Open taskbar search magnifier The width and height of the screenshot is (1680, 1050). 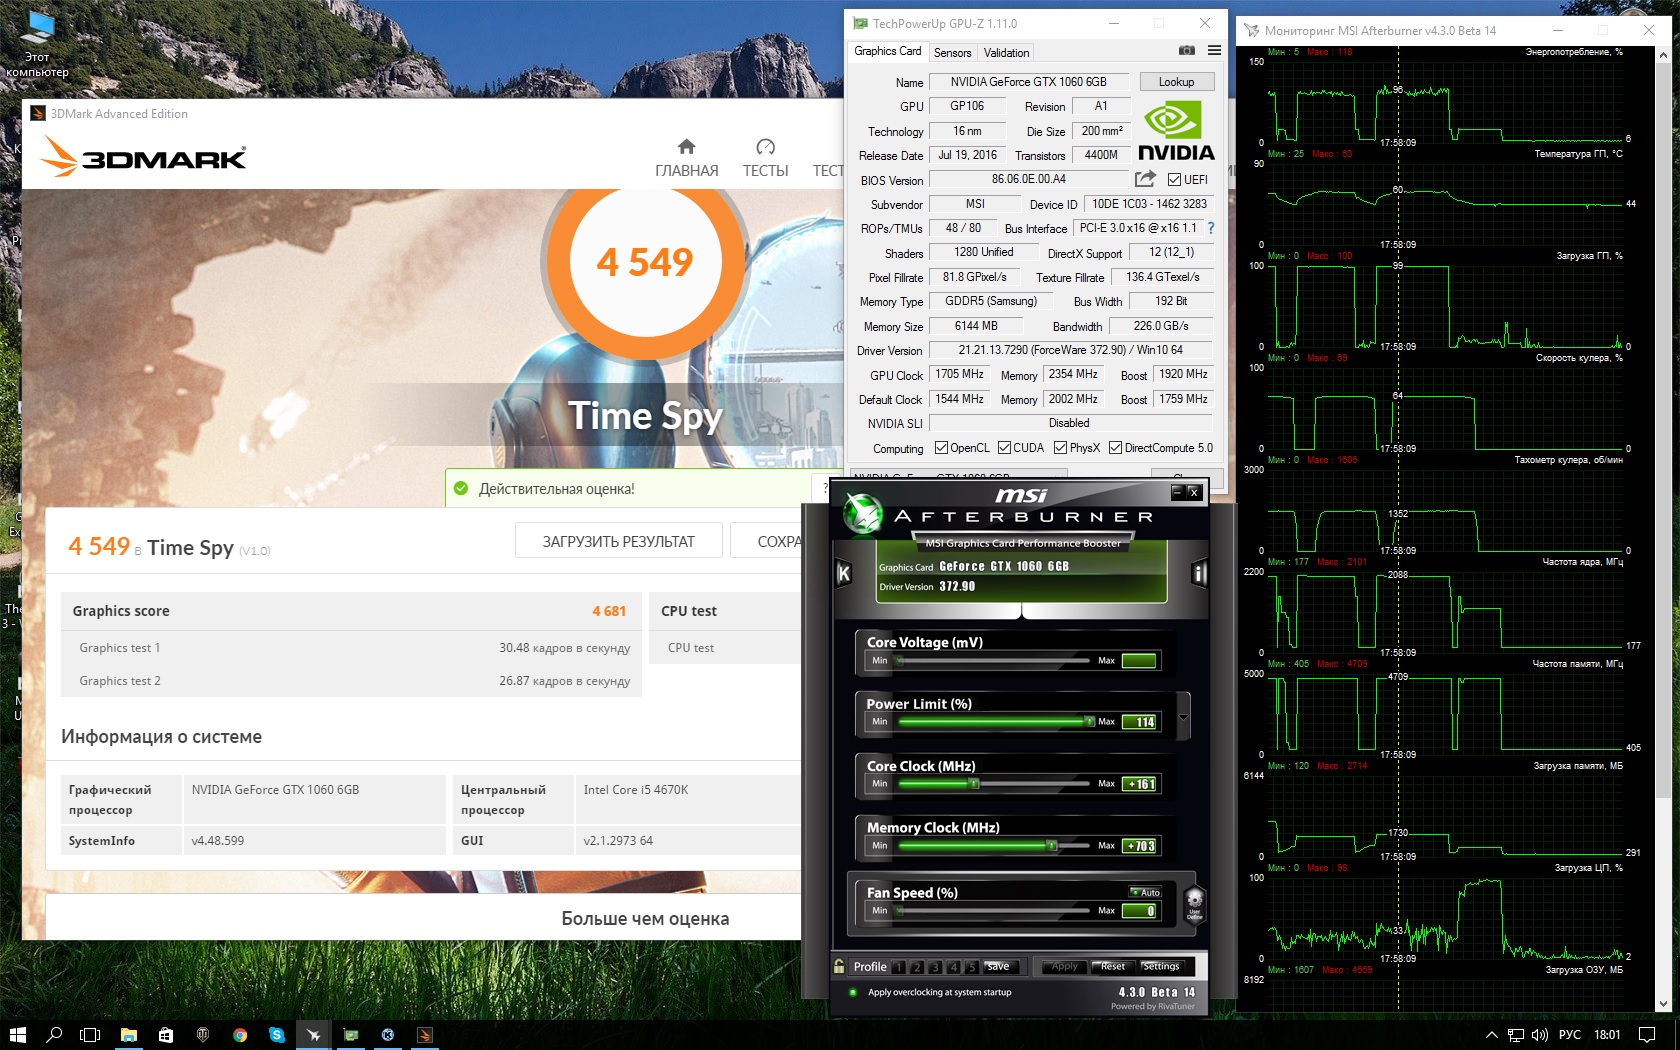[x=54, y=1035]
